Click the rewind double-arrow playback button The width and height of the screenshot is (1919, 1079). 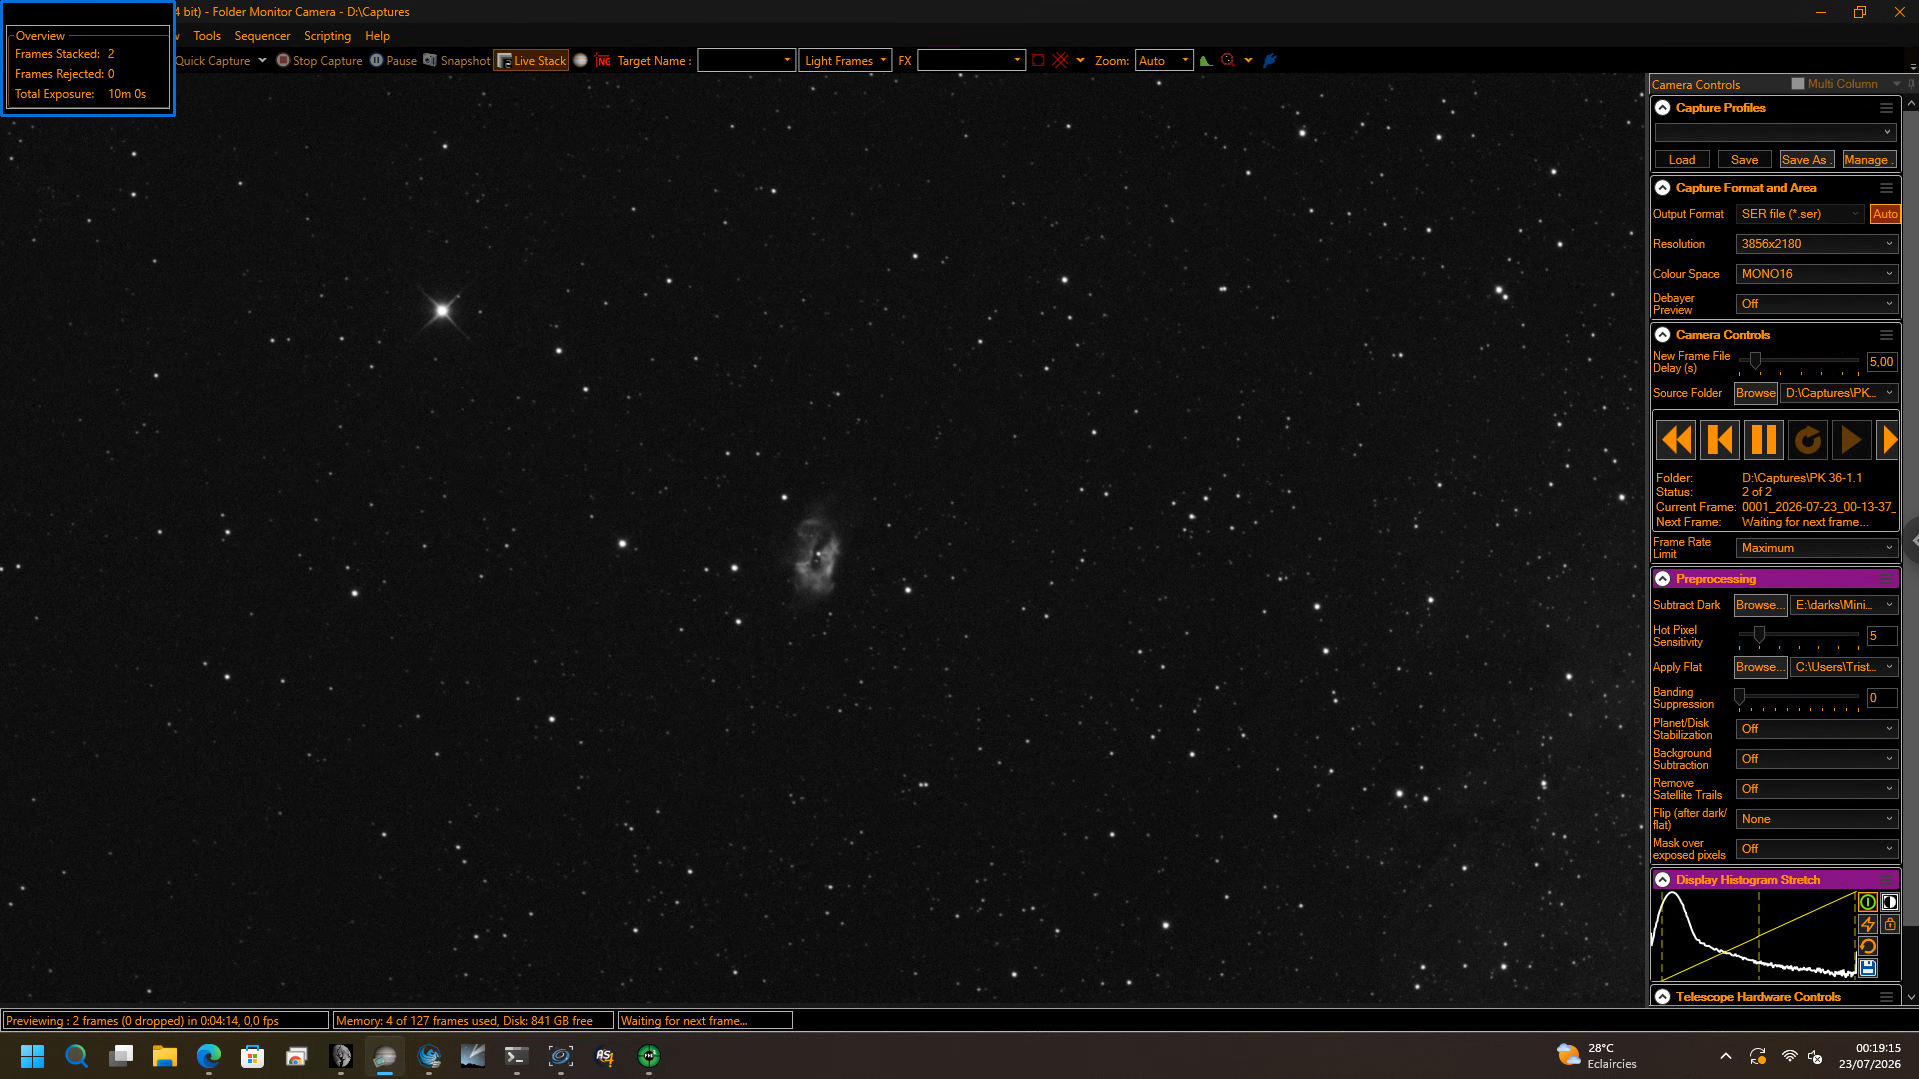[1676, 440]
